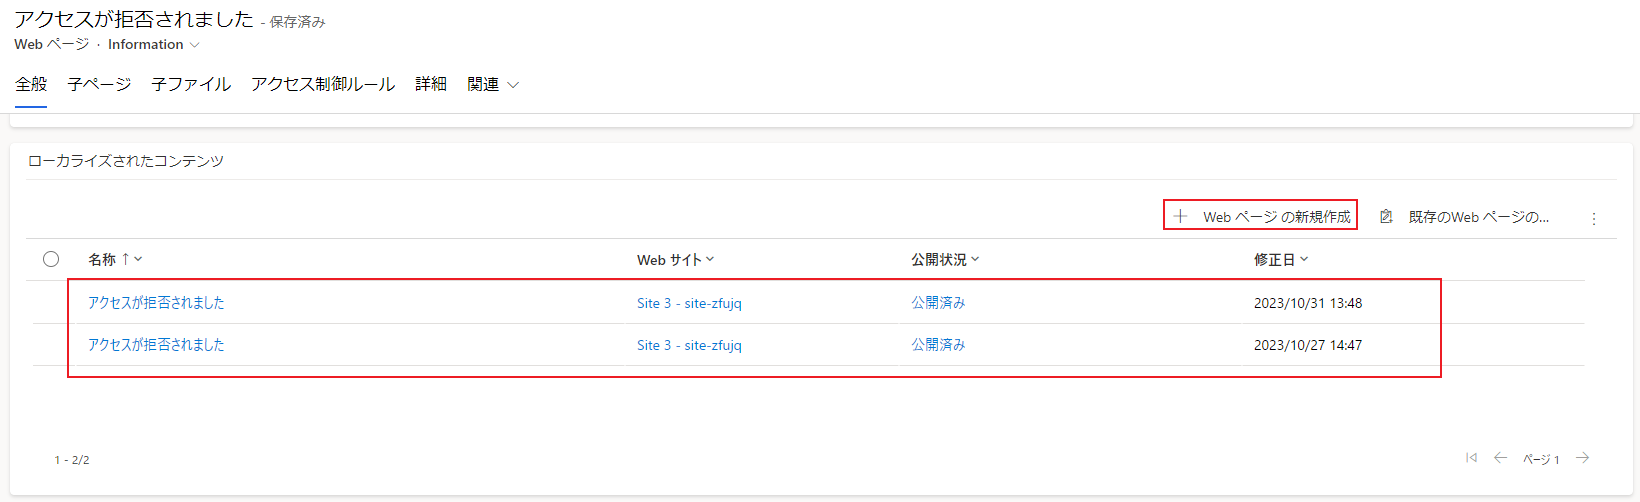This screenshot has height=502, width=1640.
Task: Go to previous page arrow
Action: pos(1500,457)
